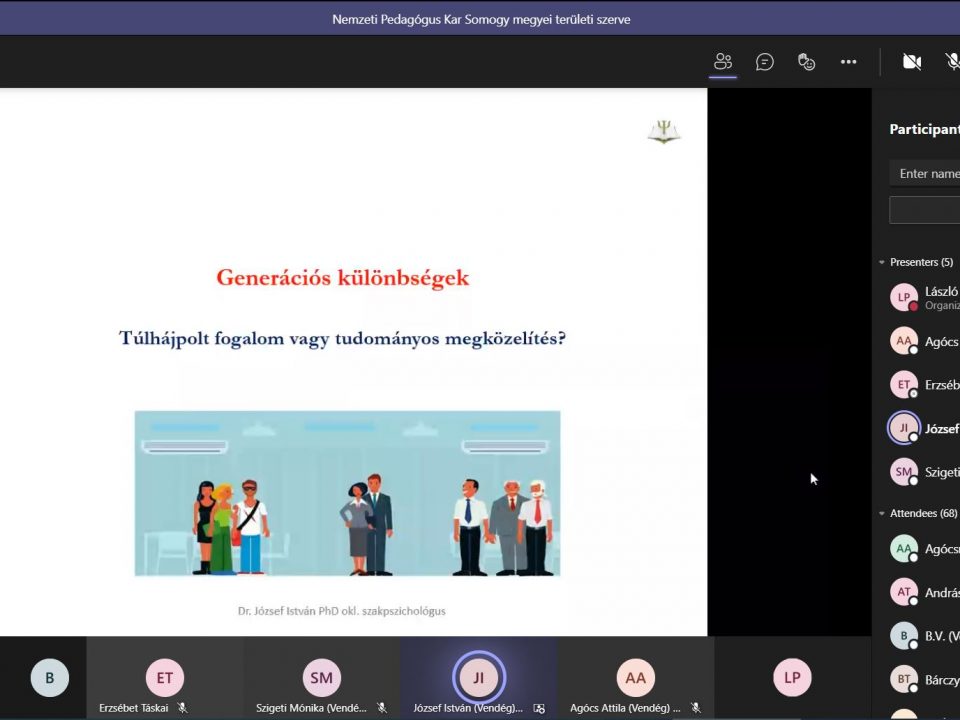Open the raise hand reactions icon
960x720 pixels.
click(807, 62)
